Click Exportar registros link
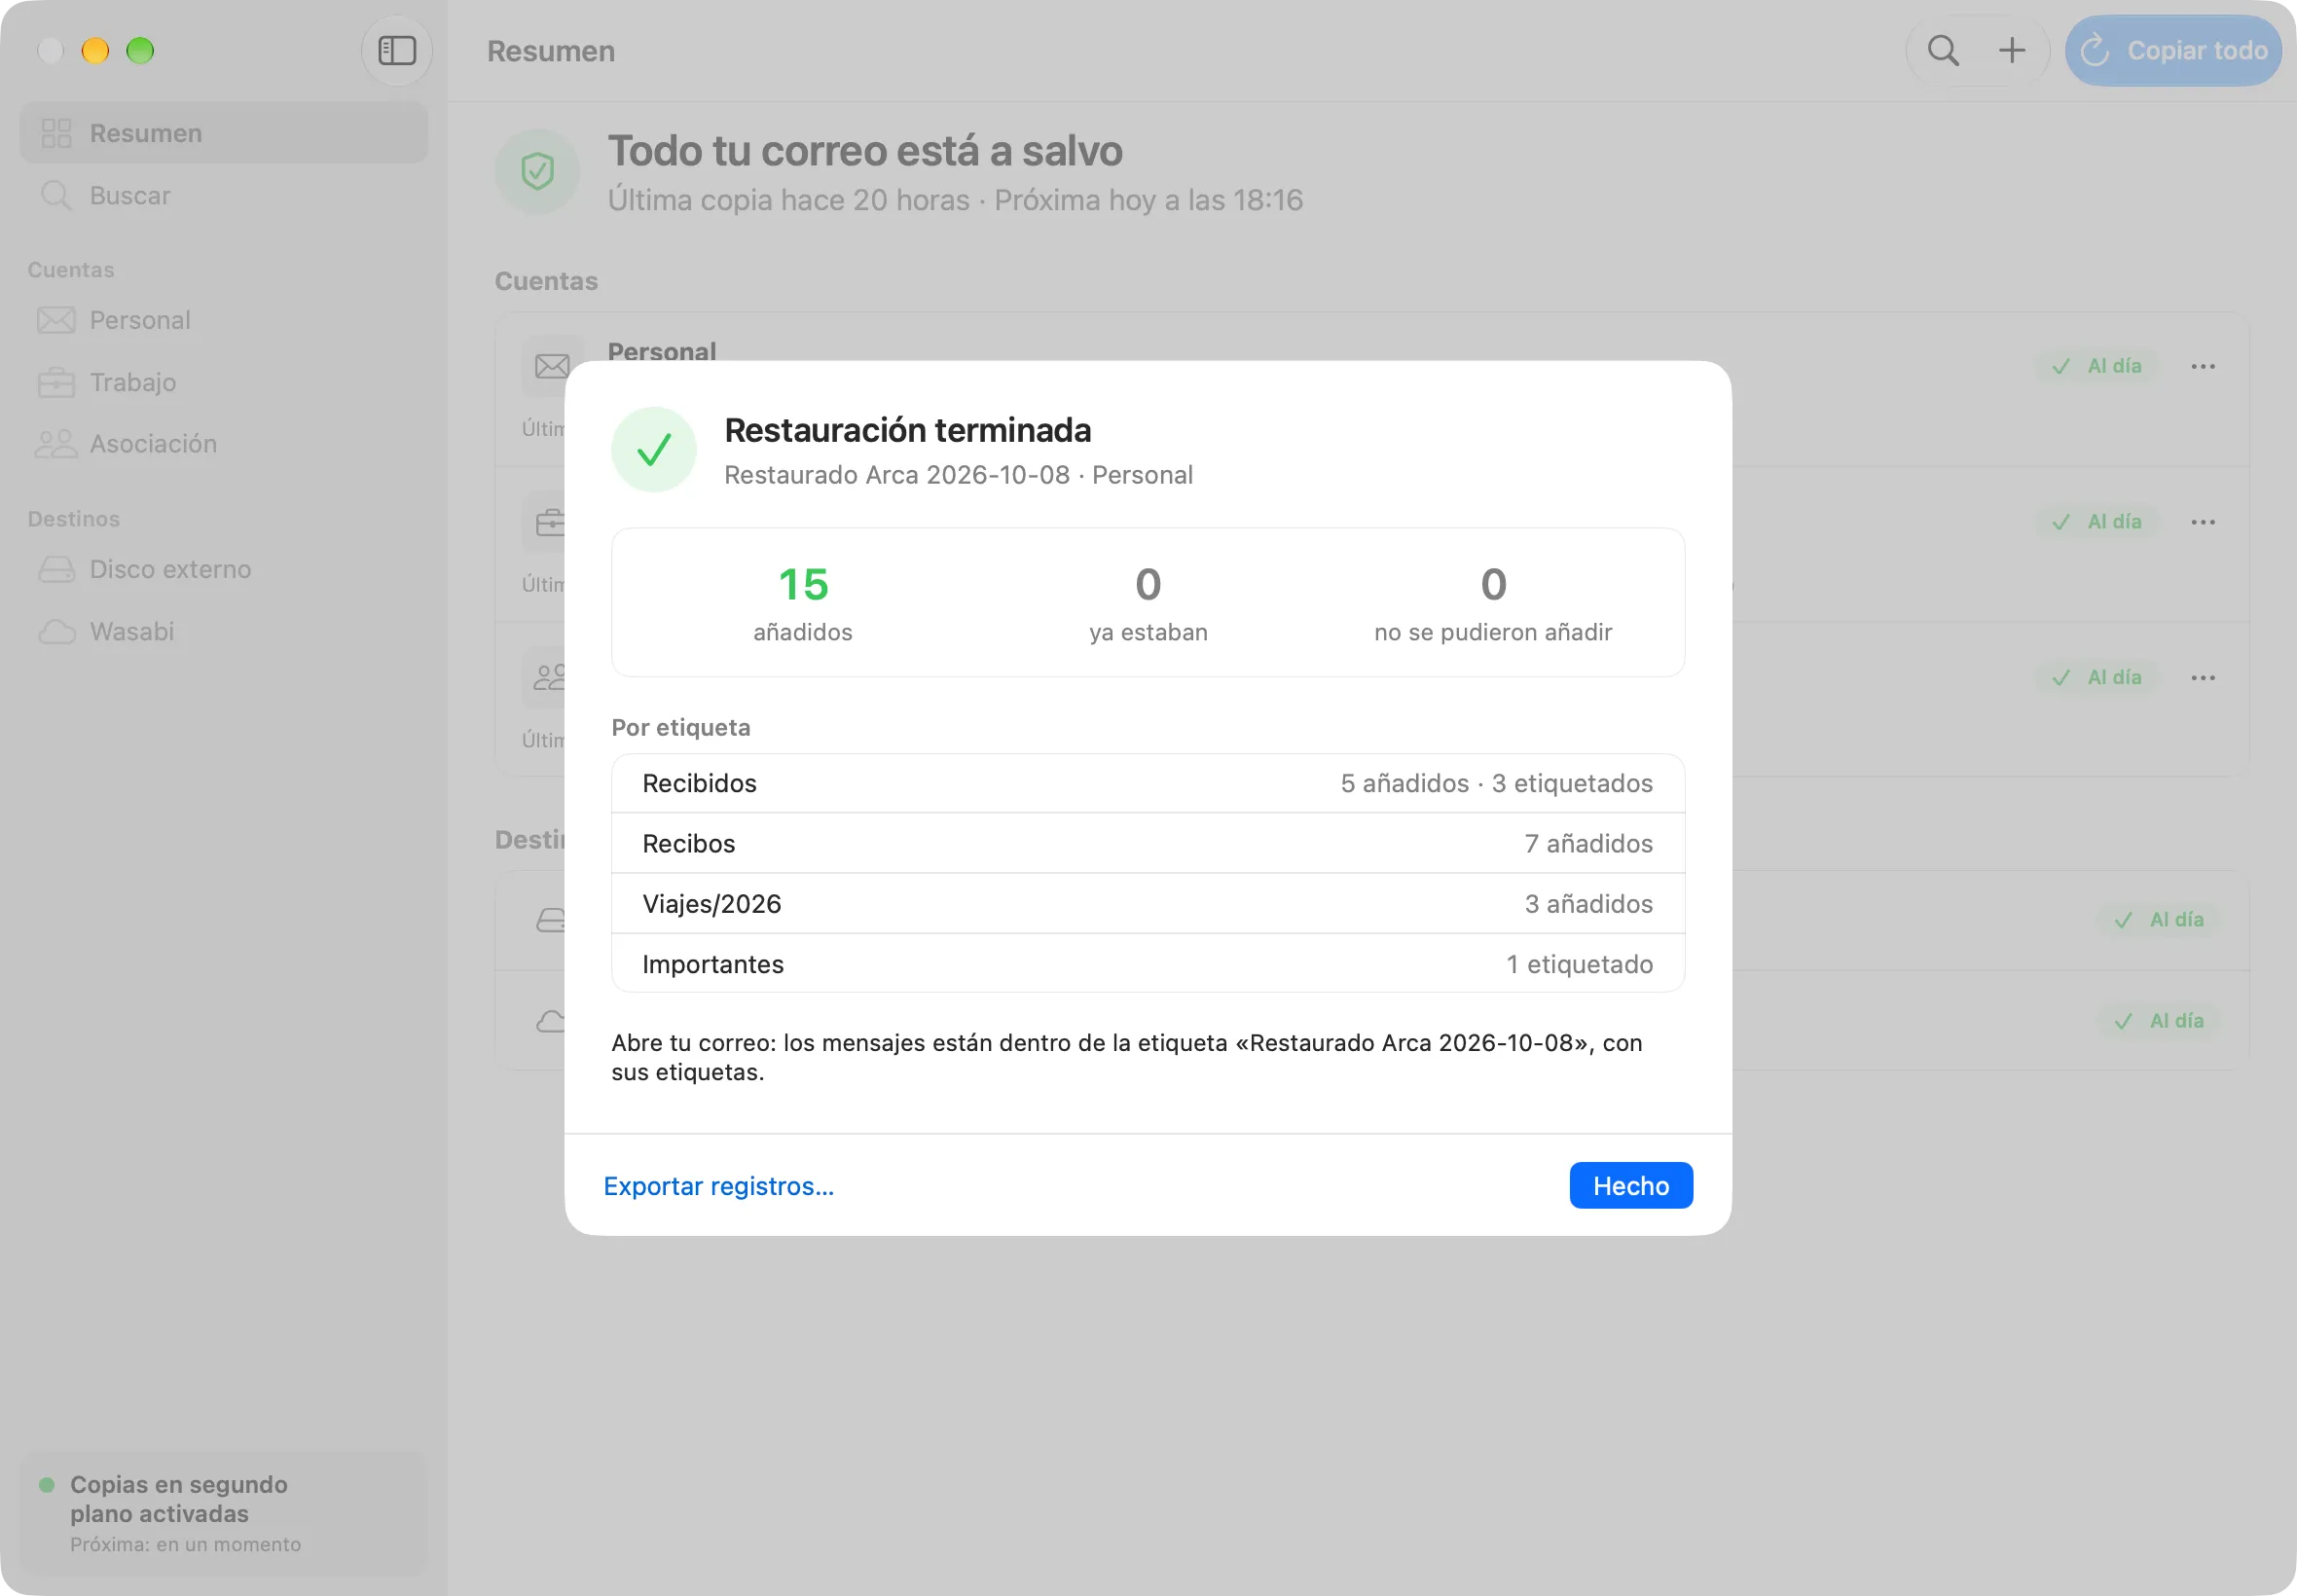The width and height of the screenshot is (2297, 1596). 718,1186
